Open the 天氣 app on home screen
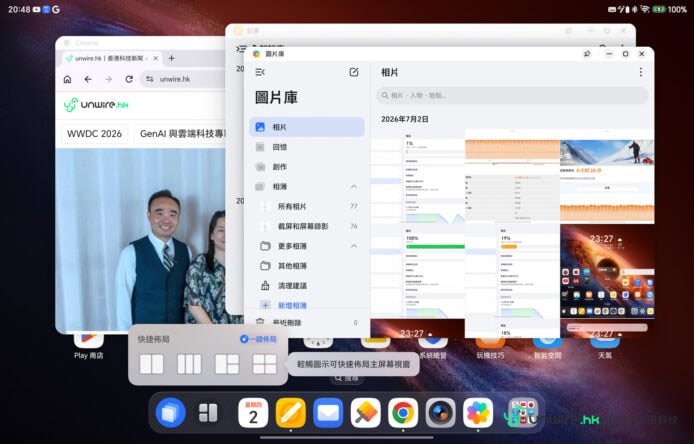Viewport: 694px width, 444px height. pos(605,347)
